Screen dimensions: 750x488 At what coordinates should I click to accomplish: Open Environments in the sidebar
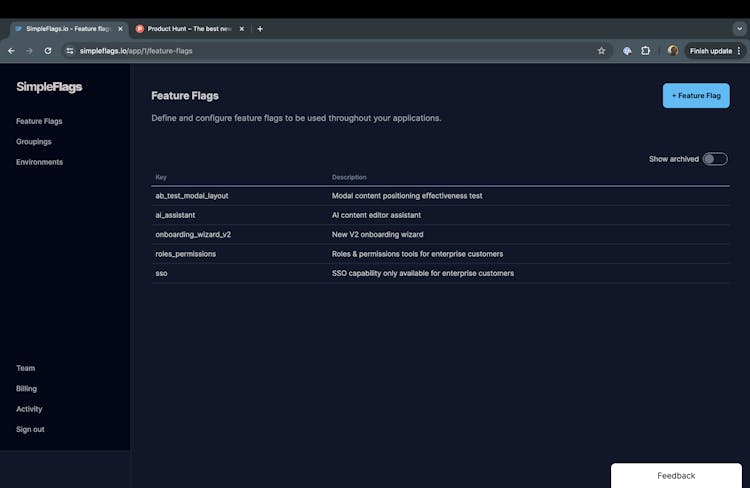click(x=39, y=162)
